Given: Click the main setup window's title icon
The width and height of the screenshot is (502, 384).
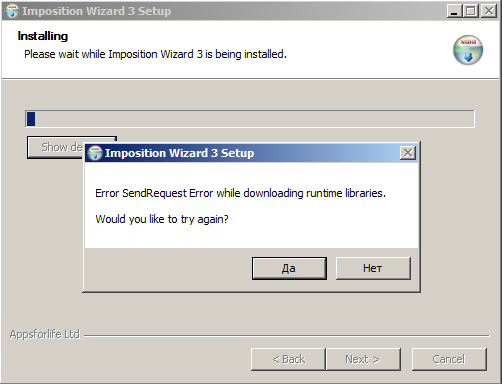Looking at the screenshot, I should (x=12, y=11).
